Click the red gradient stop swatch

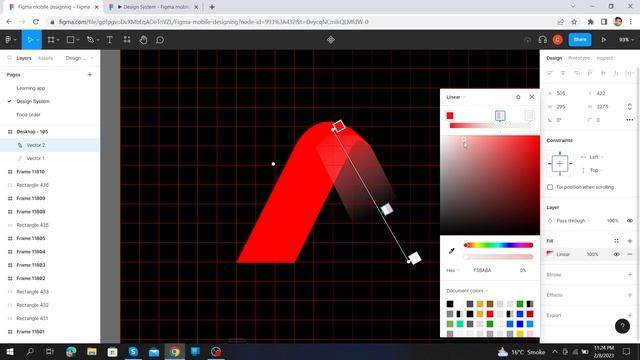pos(450,116)
